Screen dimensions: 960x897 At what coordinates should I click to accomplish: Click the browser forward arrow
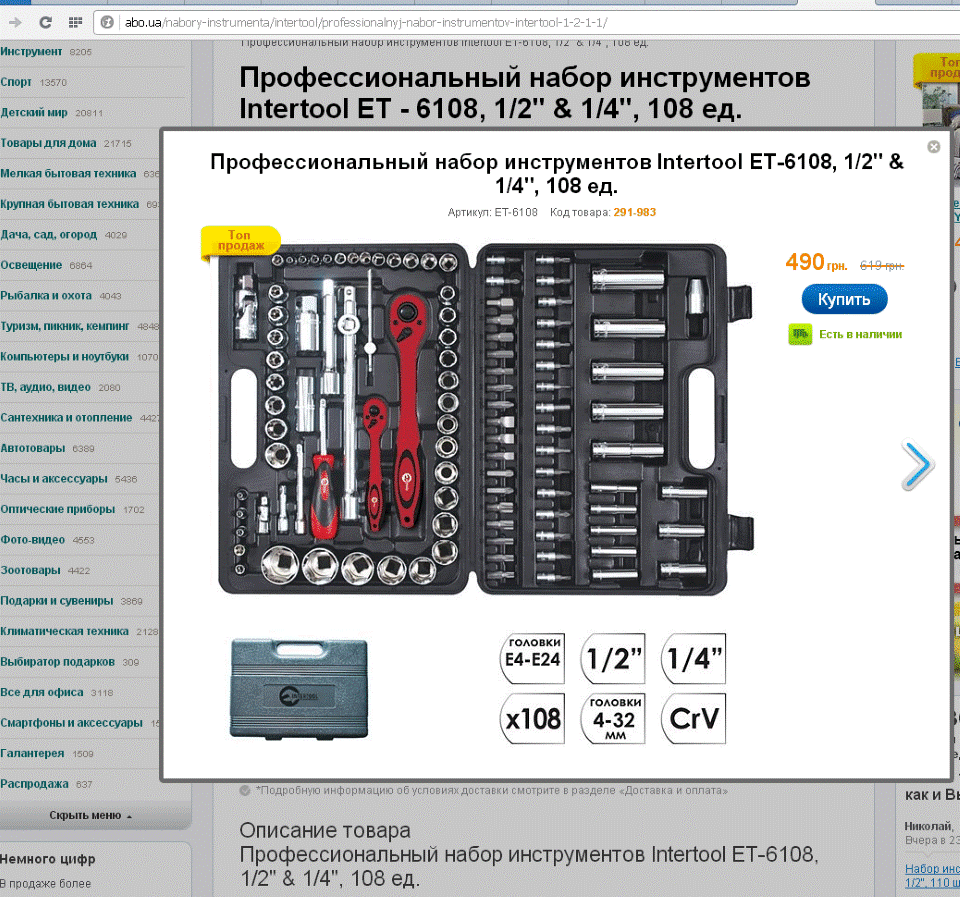click(x=15, y=23)
